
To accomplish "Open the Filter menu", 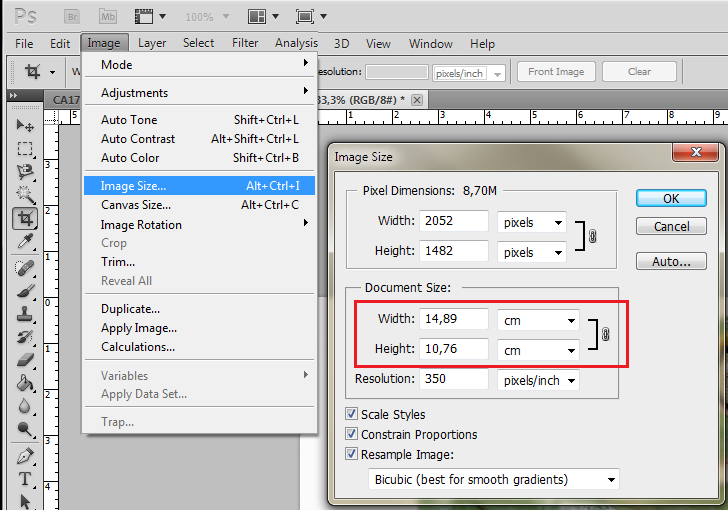I will 245,43.
